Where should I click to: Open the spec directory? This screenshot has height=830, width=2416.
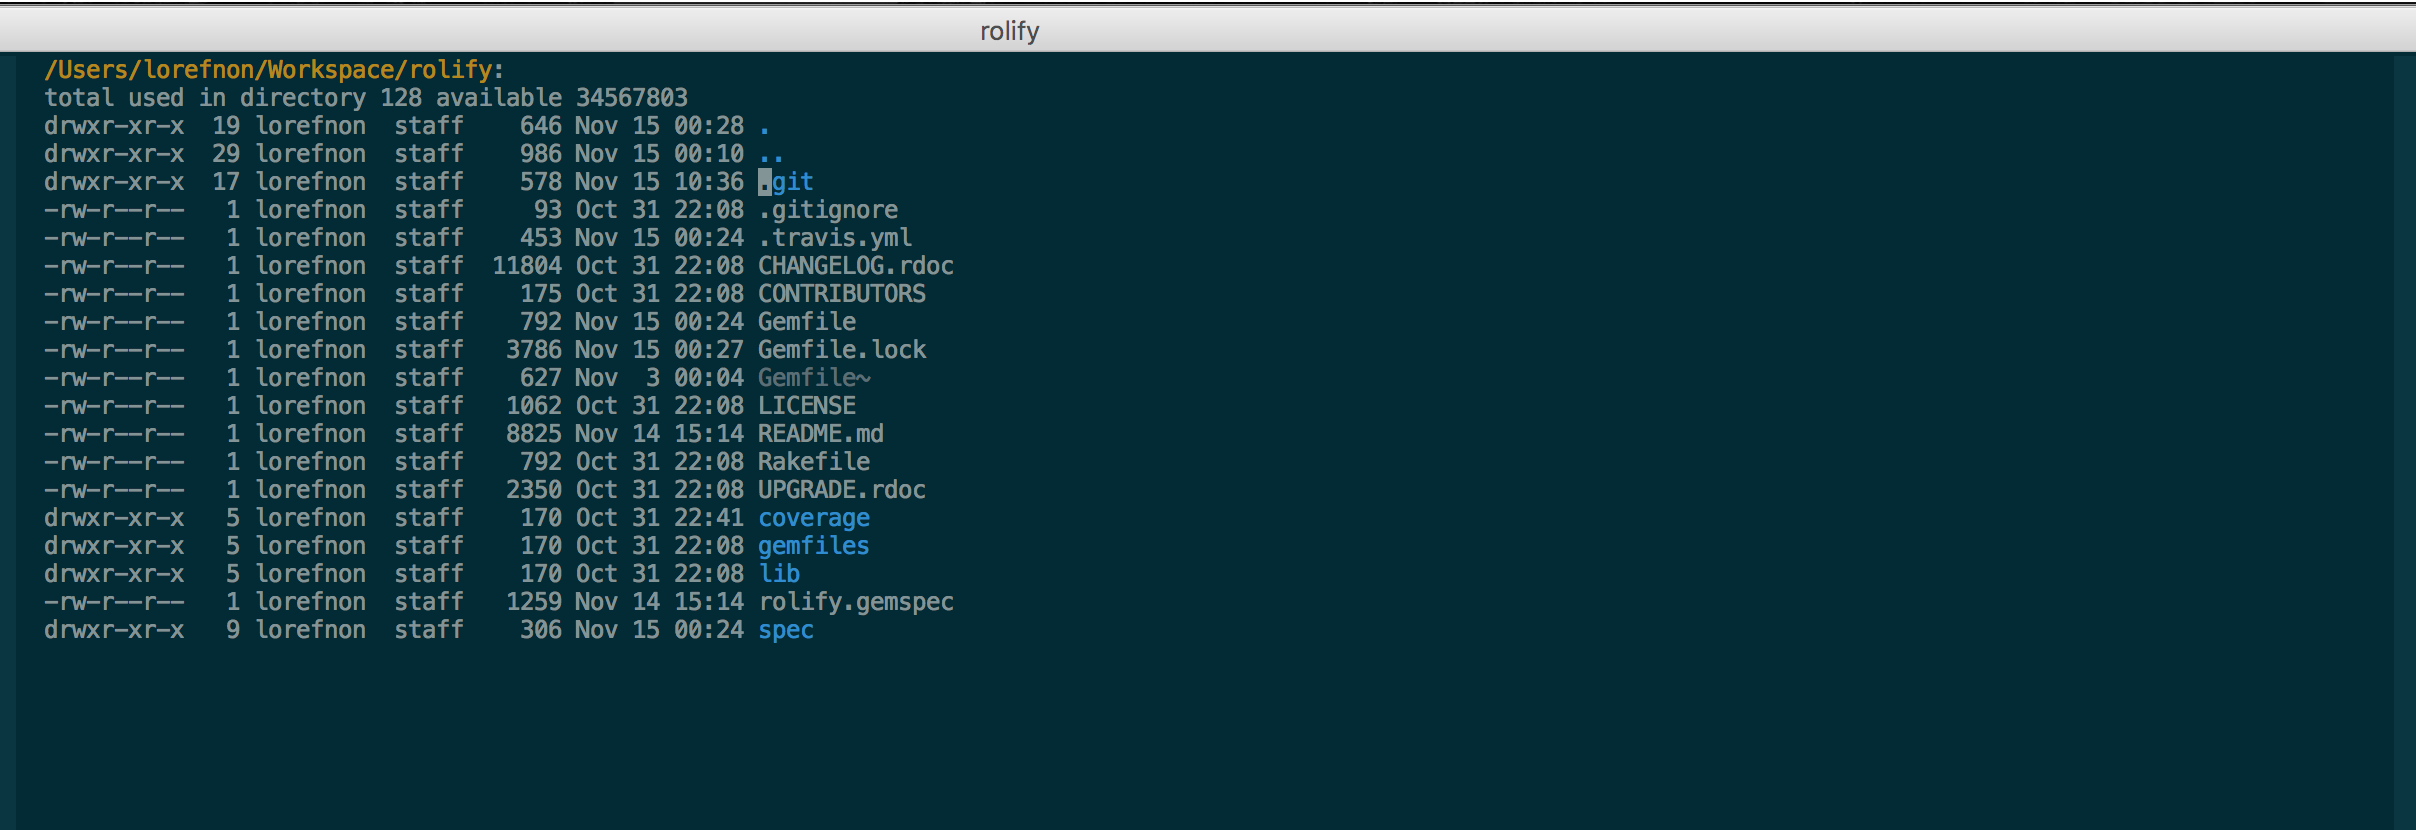[786, 630]
